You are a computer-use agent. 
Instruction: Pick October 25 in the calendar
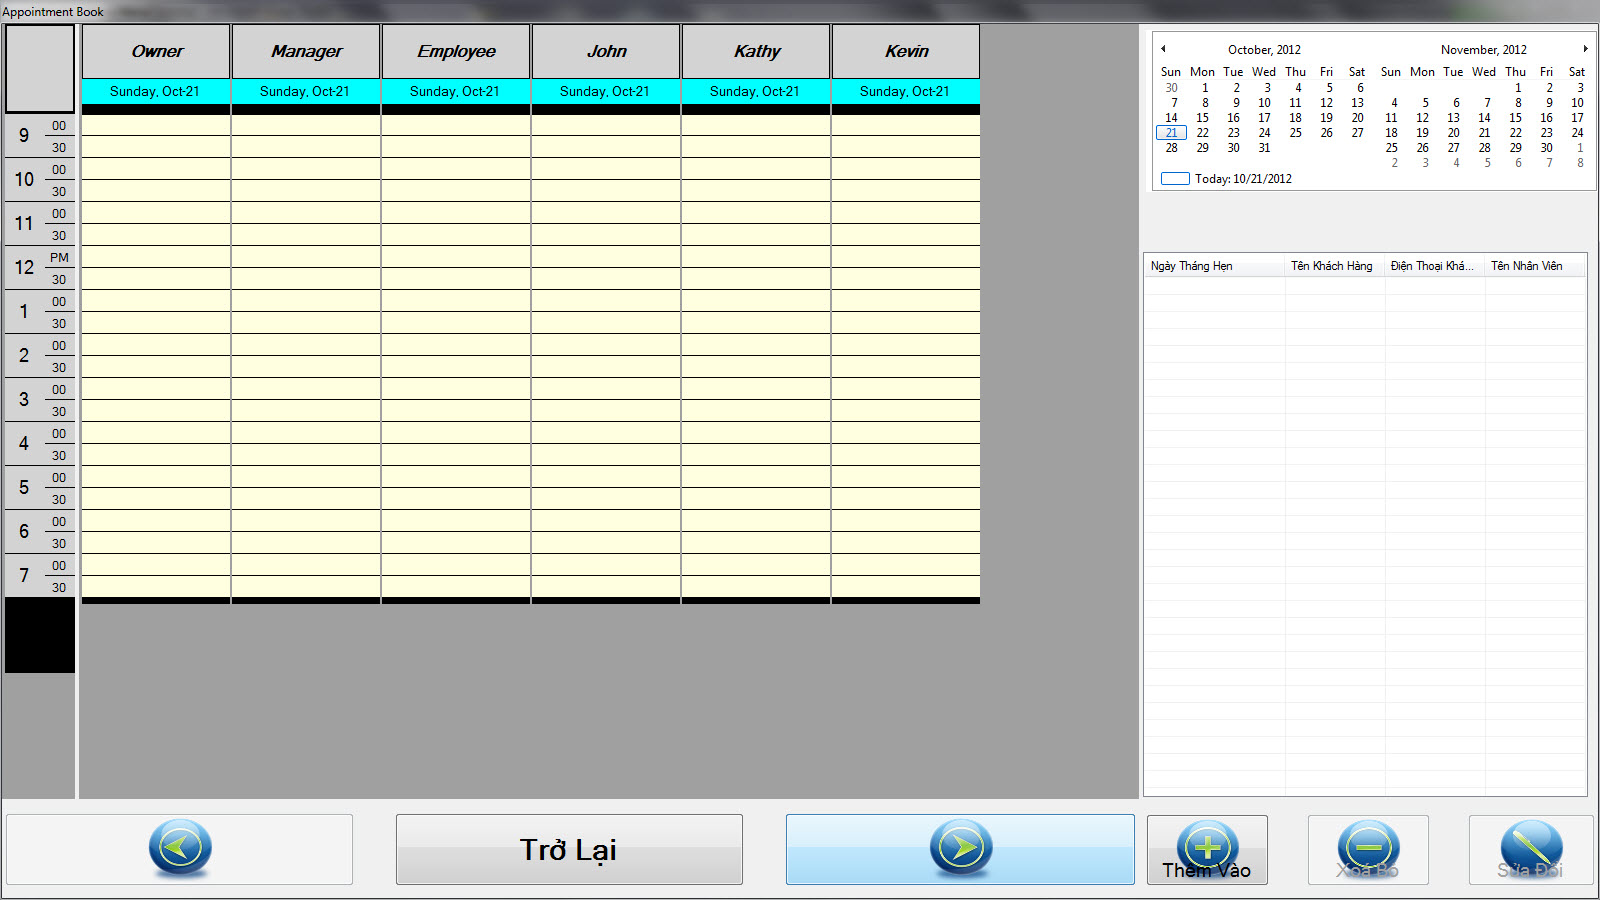1295,133
